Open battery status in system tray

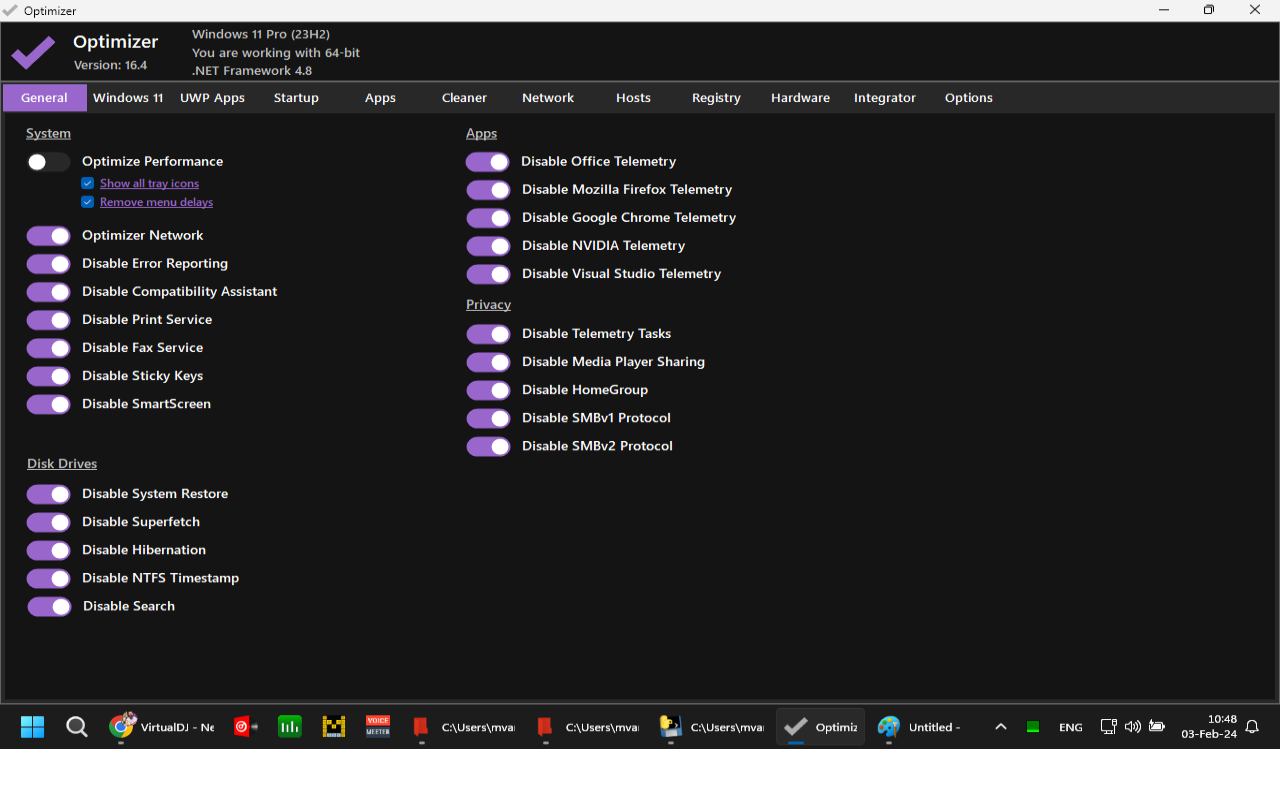tap(1157, 727)
